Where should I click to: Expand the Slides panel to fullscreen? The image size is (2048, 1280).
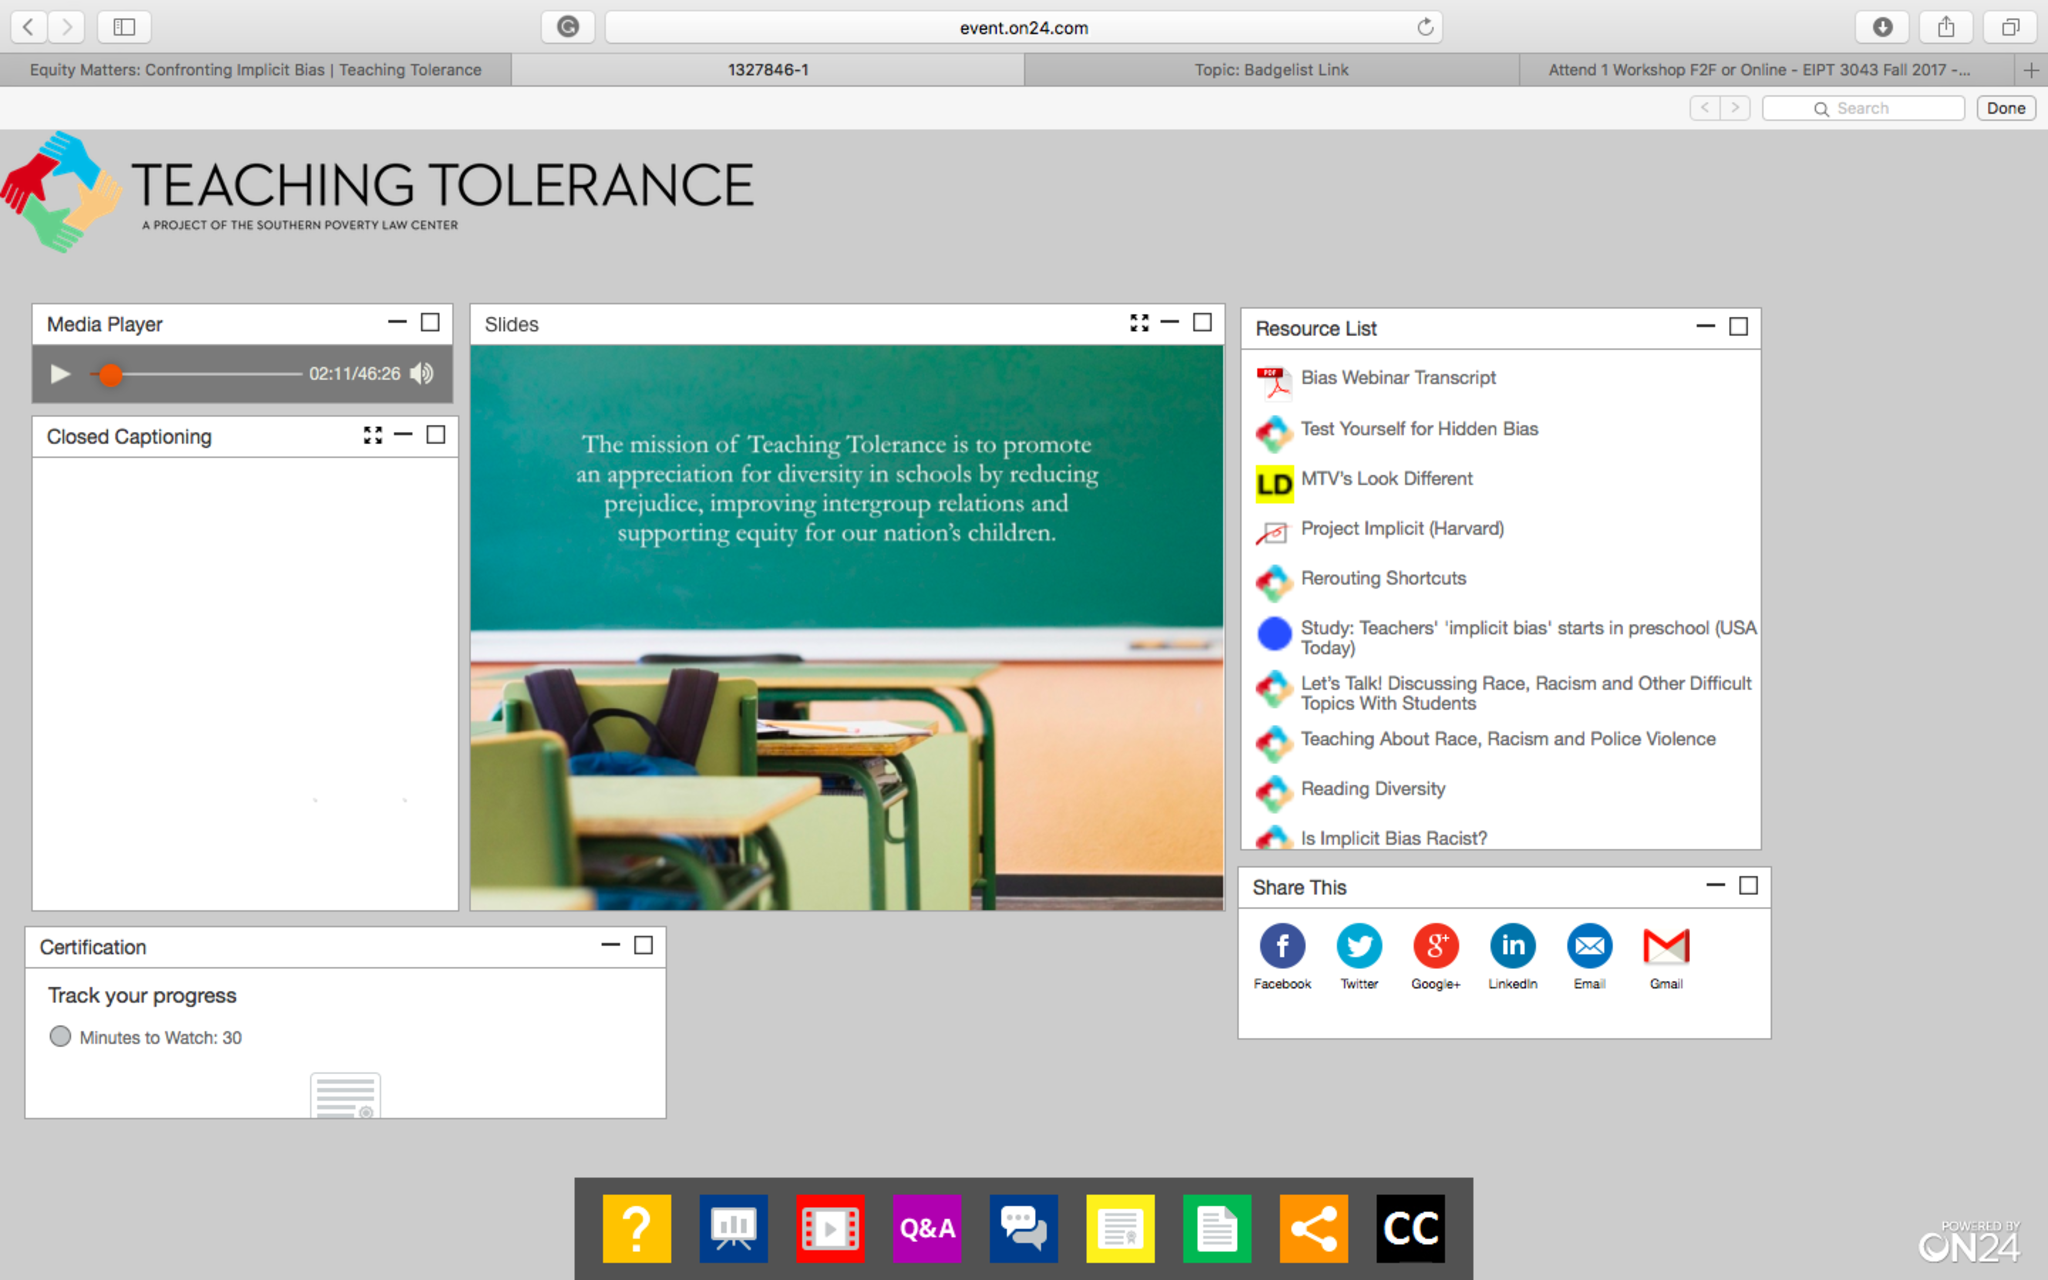point(1139,323)
